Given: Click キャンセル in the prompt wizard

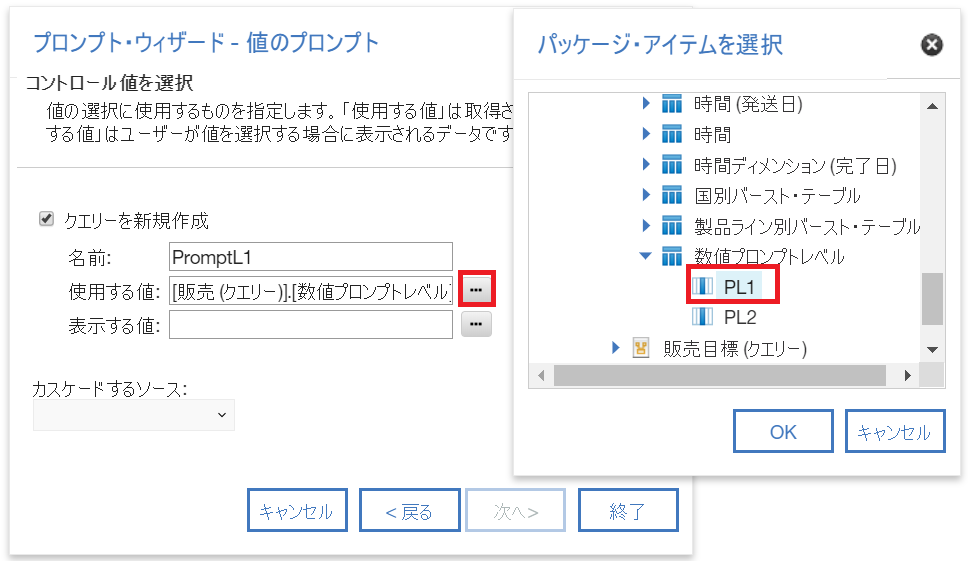Looking at the screenshot, I should 297,510.
